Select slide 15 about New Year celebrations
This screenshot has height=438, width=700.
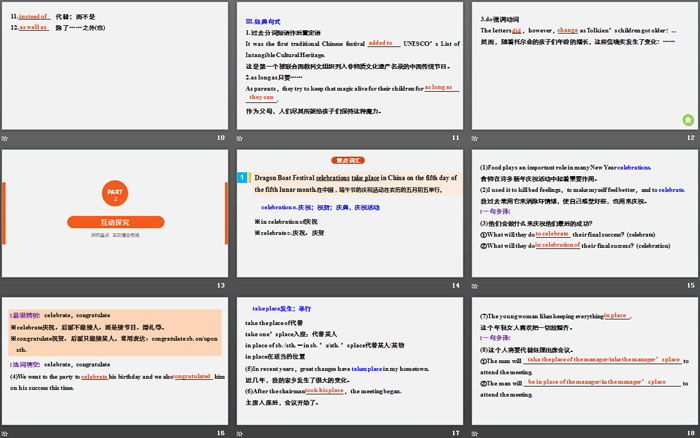tap(583, 212)
